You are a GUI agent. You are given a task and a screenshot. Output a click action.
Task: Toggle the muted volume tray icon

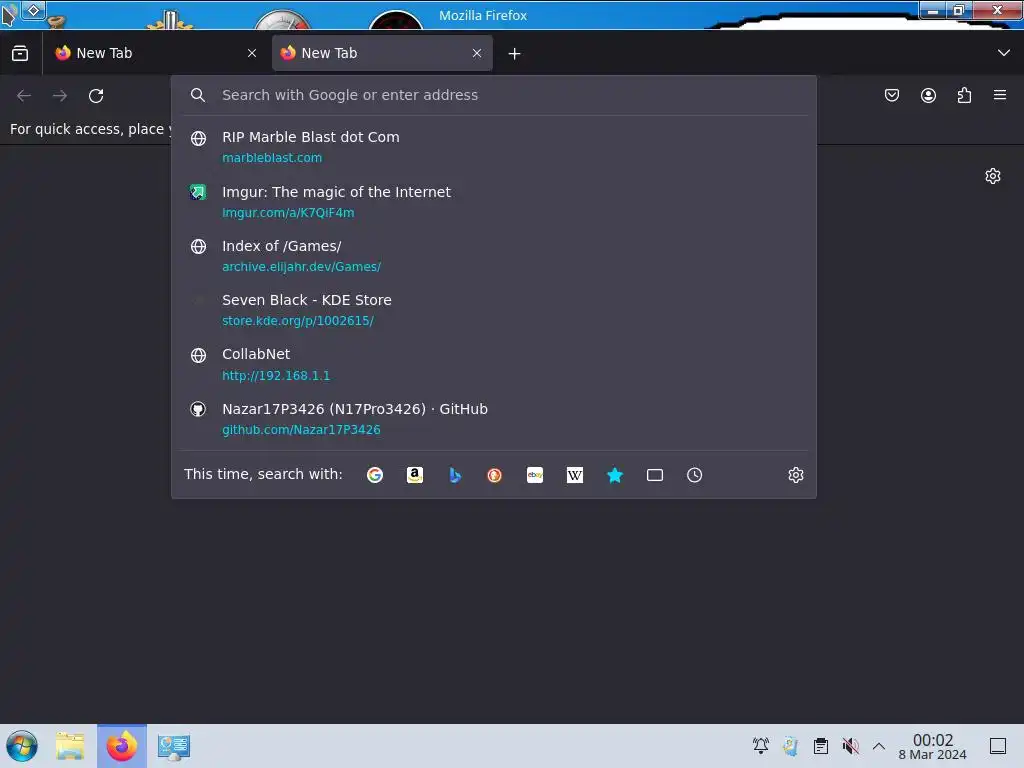pos(850,746)
